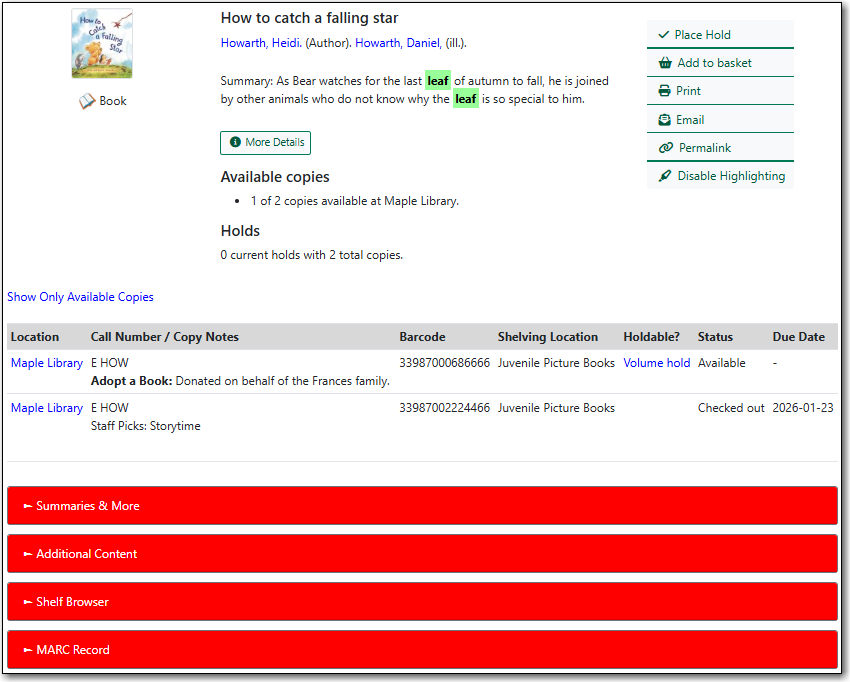Disable search term highlighting

click(720, 176)
